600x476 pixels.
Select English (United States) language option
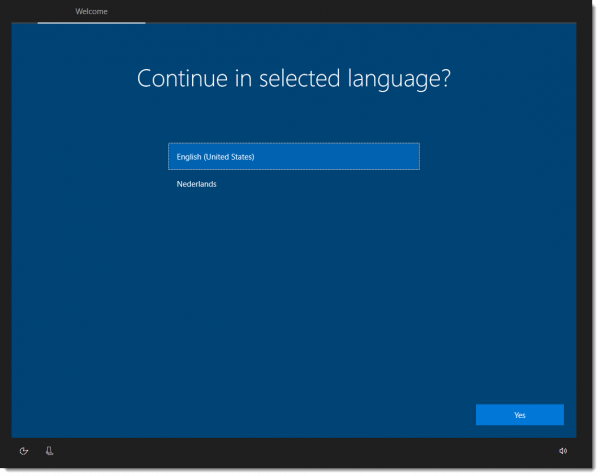pyautogui.click(x=293, y=156)
